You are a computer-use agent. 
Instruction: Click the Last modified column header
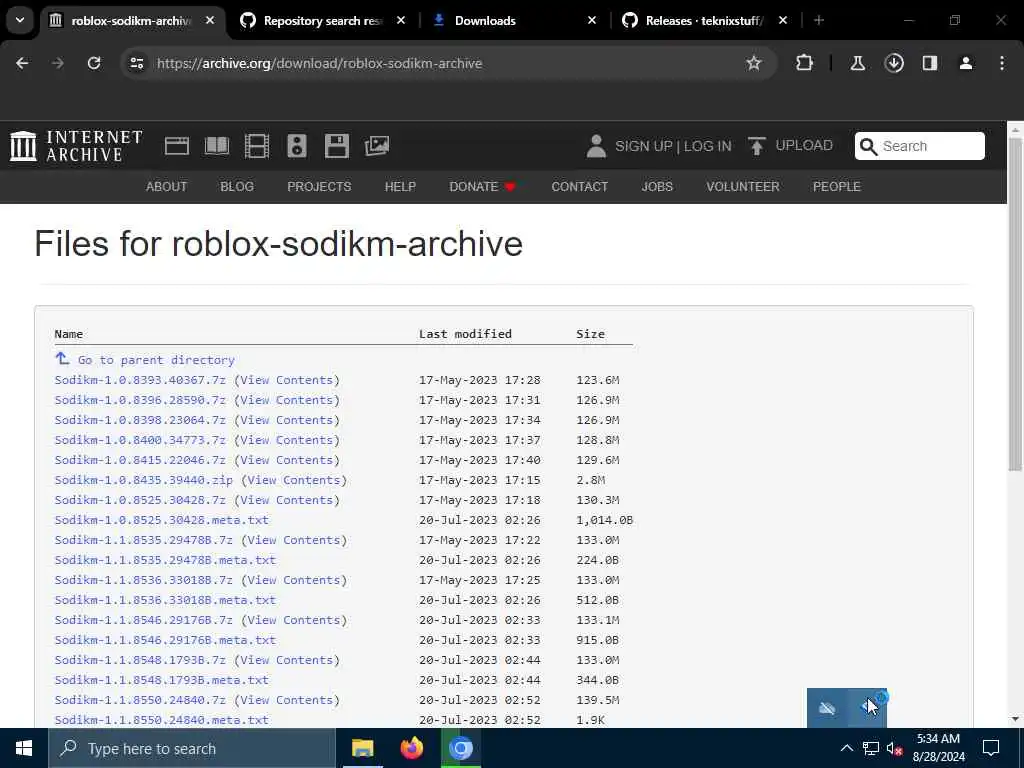pyautogui.click(x=465, y=334)
